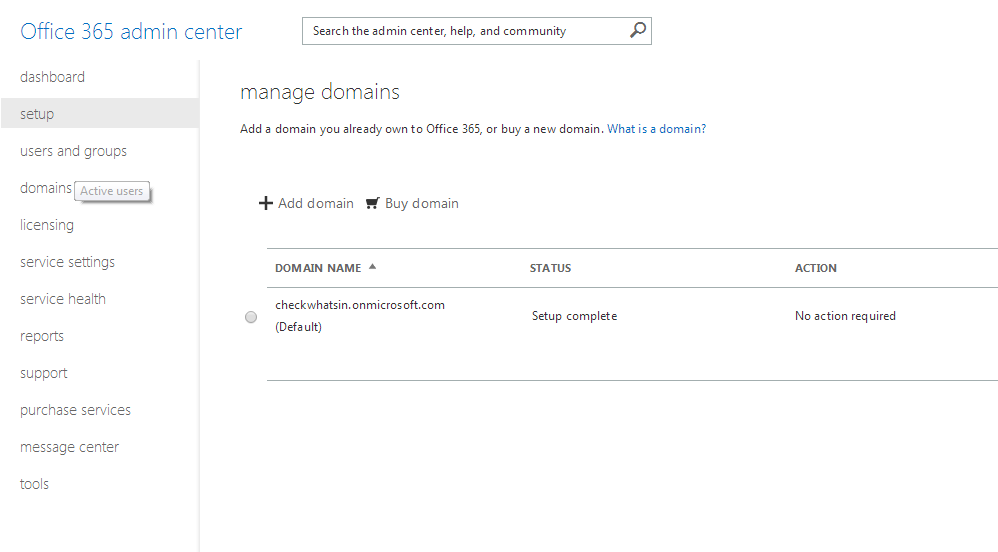Click the Office 365 admin center title

point(131,31)
